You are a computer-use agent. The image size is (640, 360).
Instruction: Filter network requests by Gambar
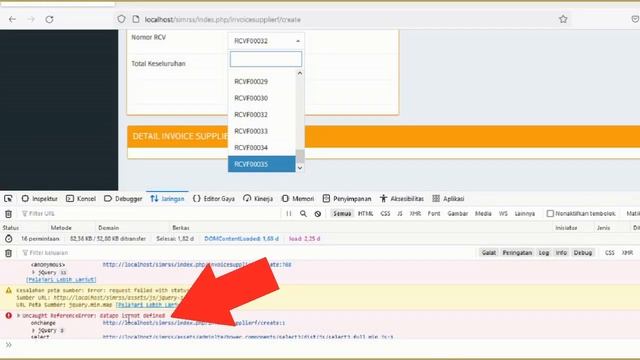[x=458, y=213]
